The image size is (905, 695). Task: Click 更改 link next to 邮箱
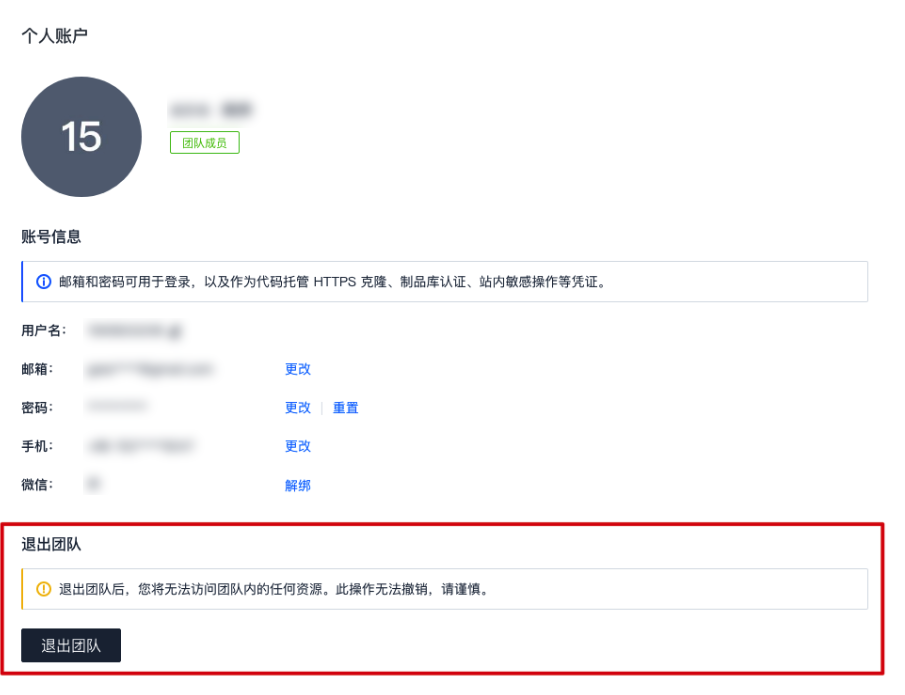point(298,369)
